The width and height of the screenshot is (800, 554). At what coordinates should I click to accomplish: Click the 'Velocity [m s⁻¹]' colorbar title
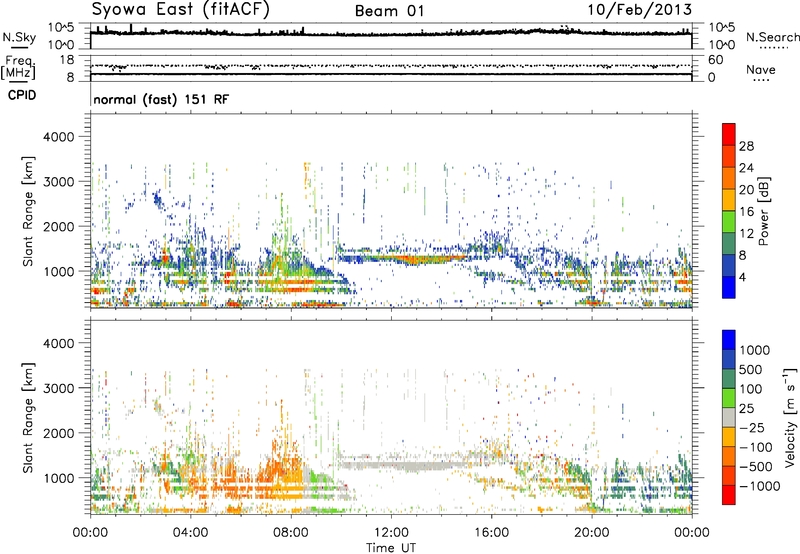click(790, 417)
